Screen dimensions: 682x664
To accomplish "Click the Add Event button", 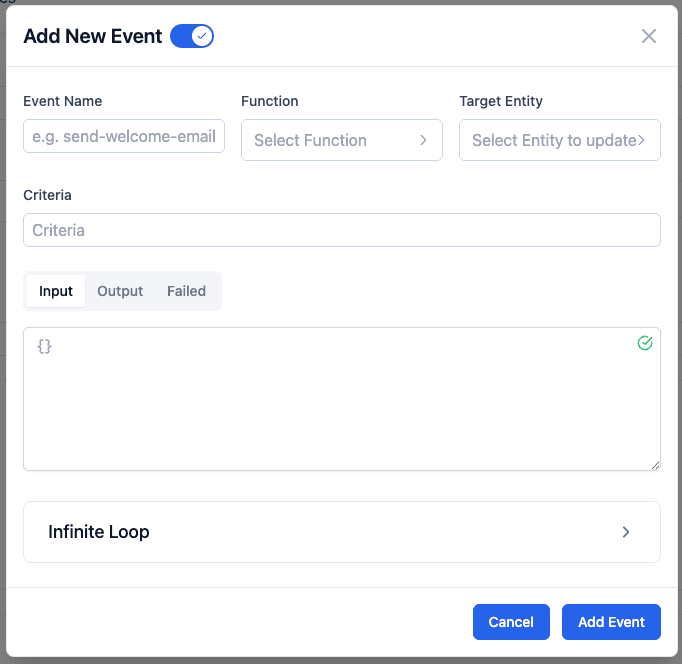I will (x=611, y=622).
